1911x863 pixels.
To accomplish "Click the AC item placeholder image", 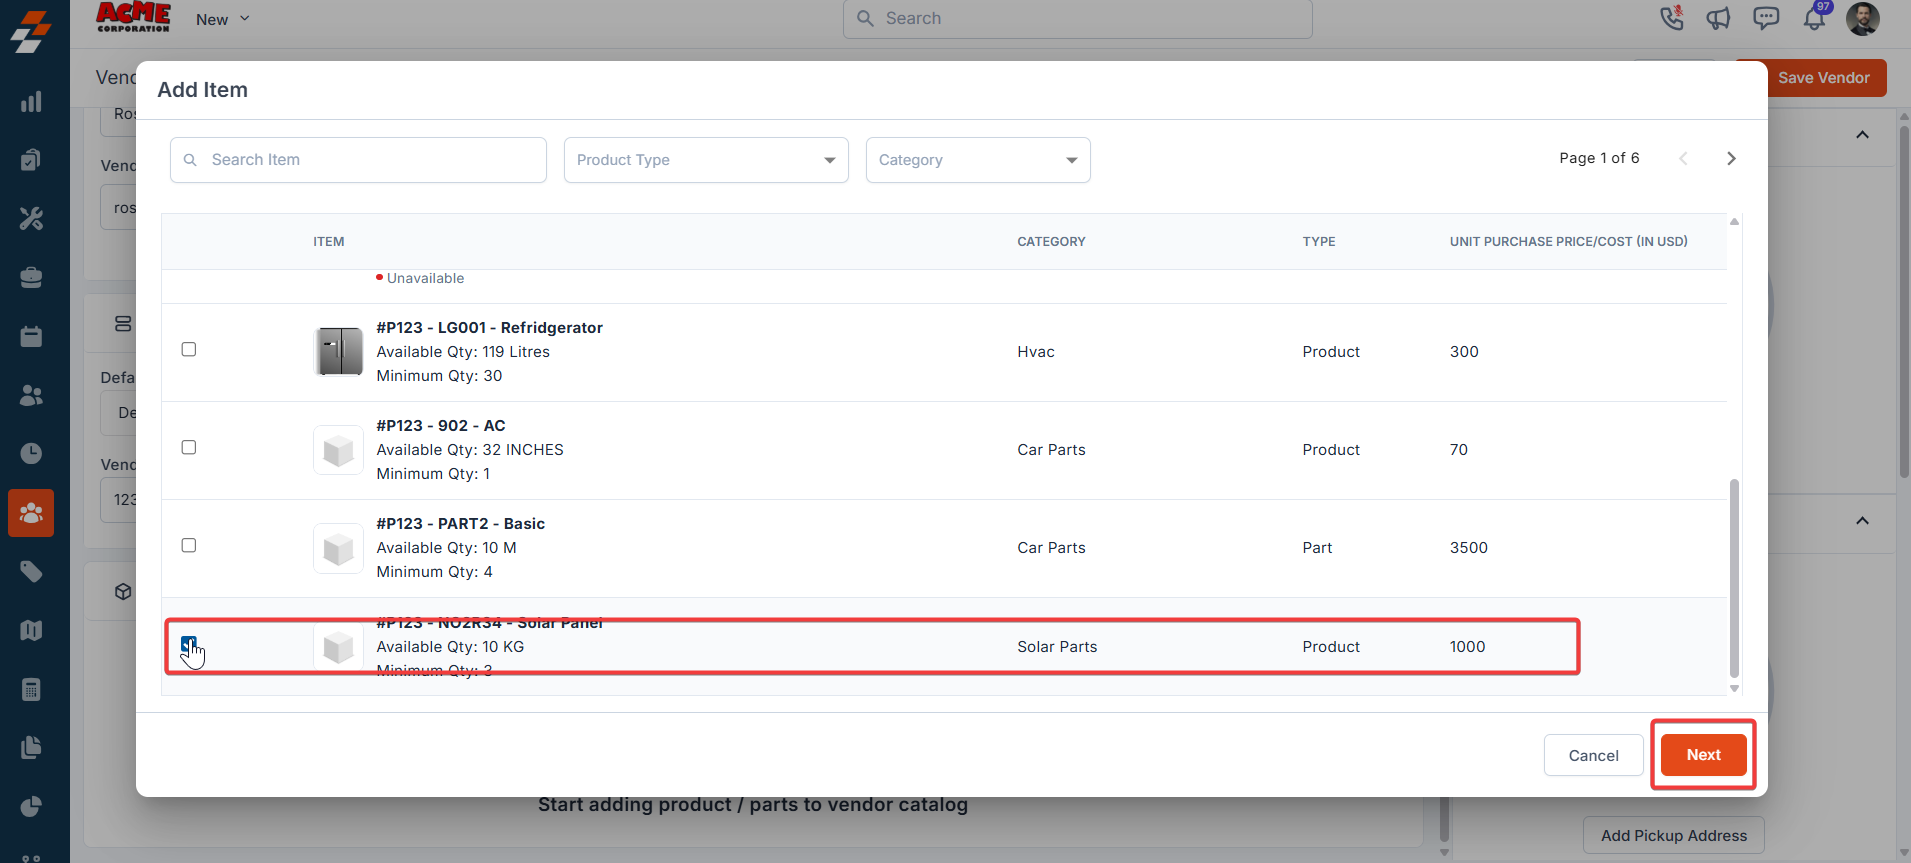I will [x=339, y=450].
